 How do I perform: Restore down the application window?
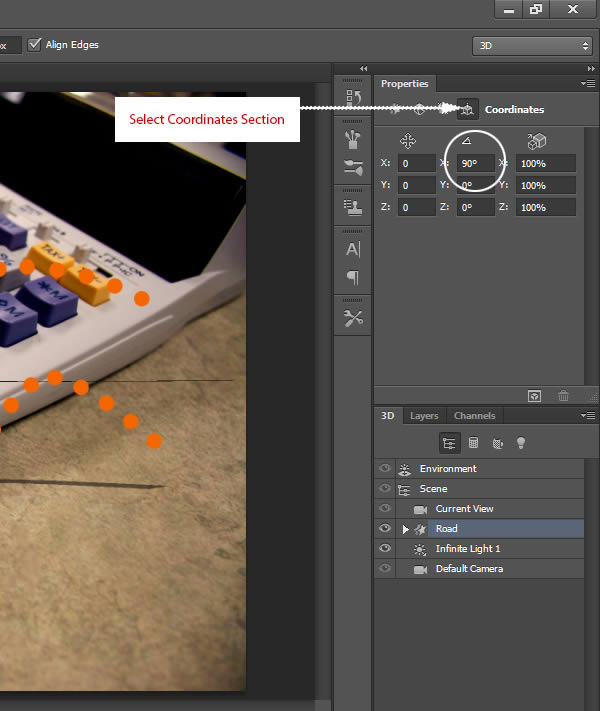click(x=536, y=9)
